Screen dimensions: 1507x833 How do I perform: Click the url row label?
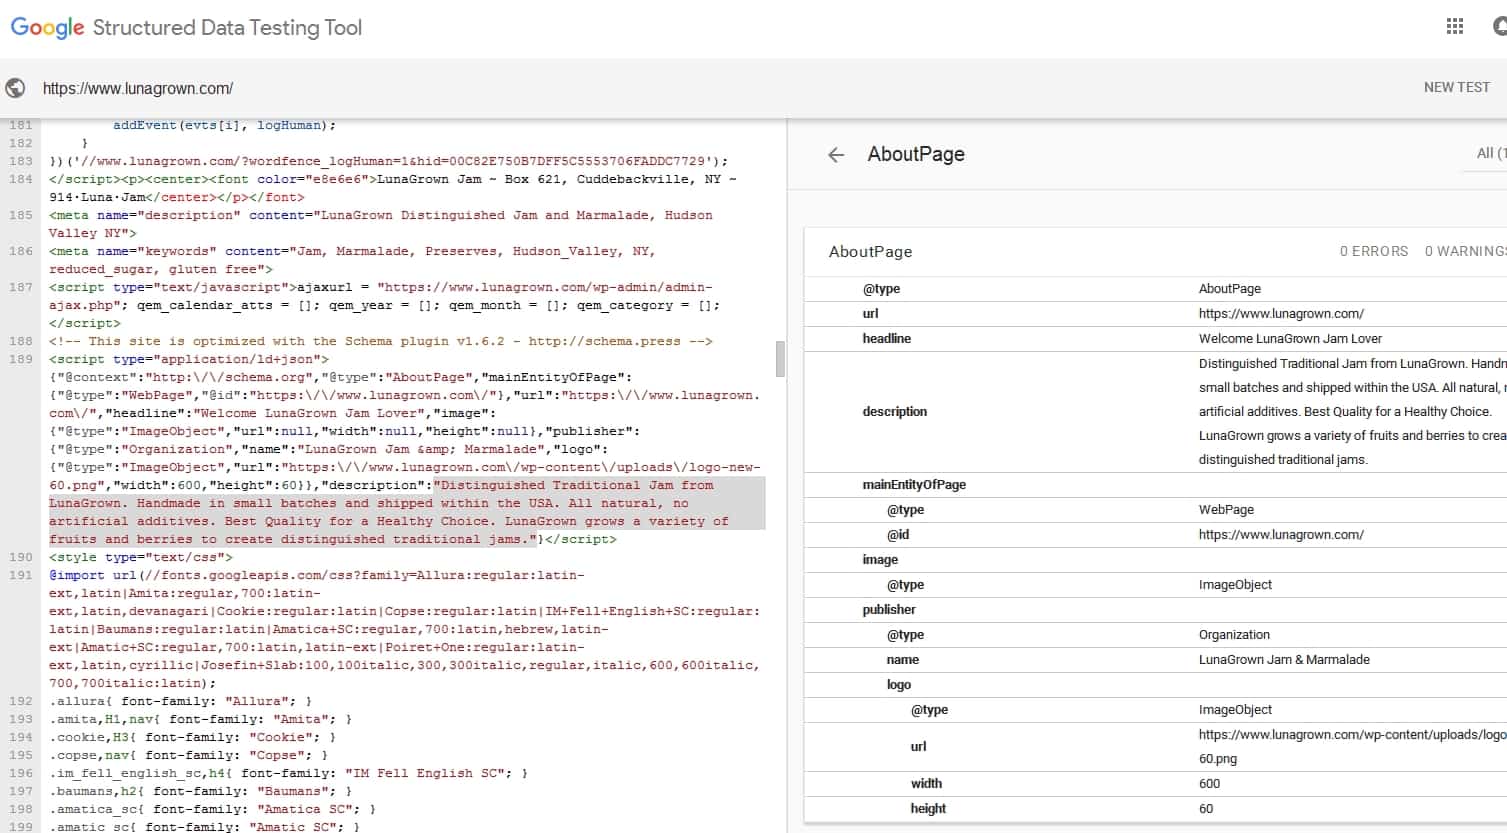click(870, 313)
